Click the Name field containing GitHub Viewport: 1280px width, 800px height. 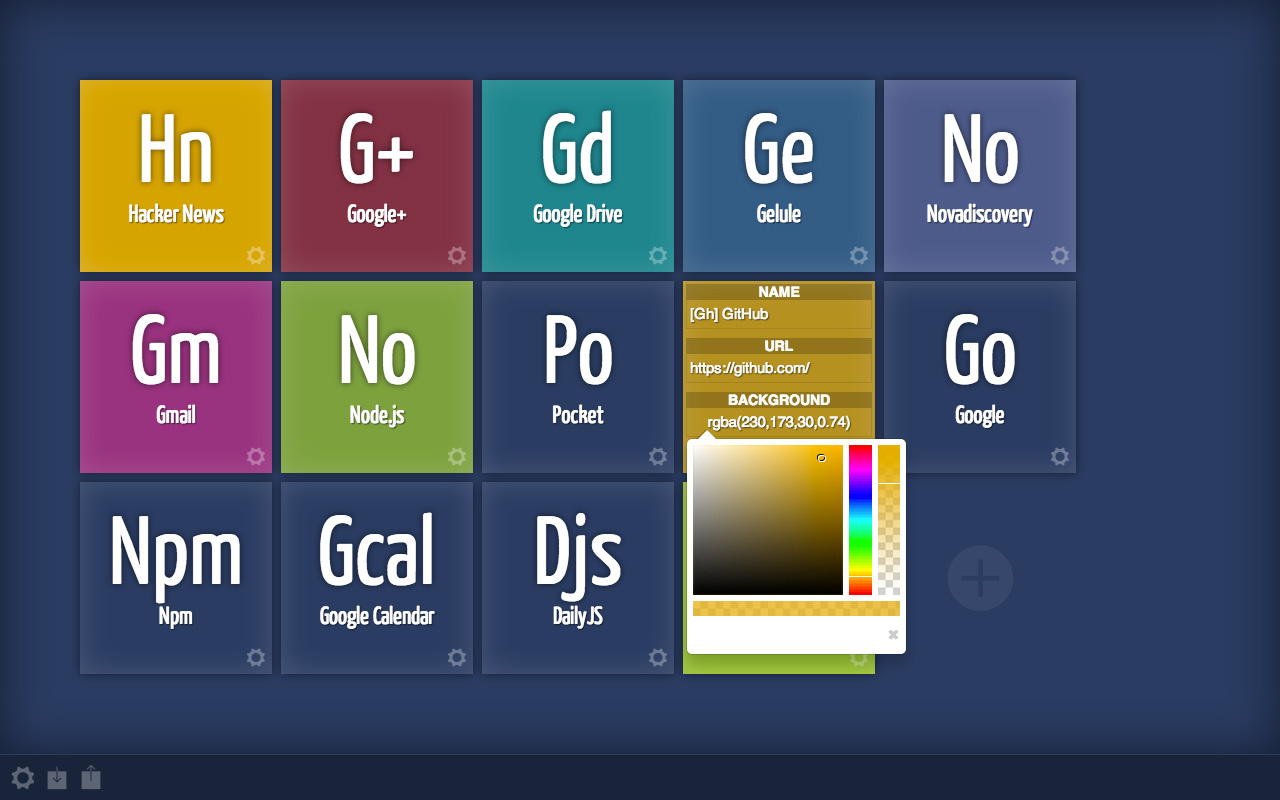click(x=778, y=314)
